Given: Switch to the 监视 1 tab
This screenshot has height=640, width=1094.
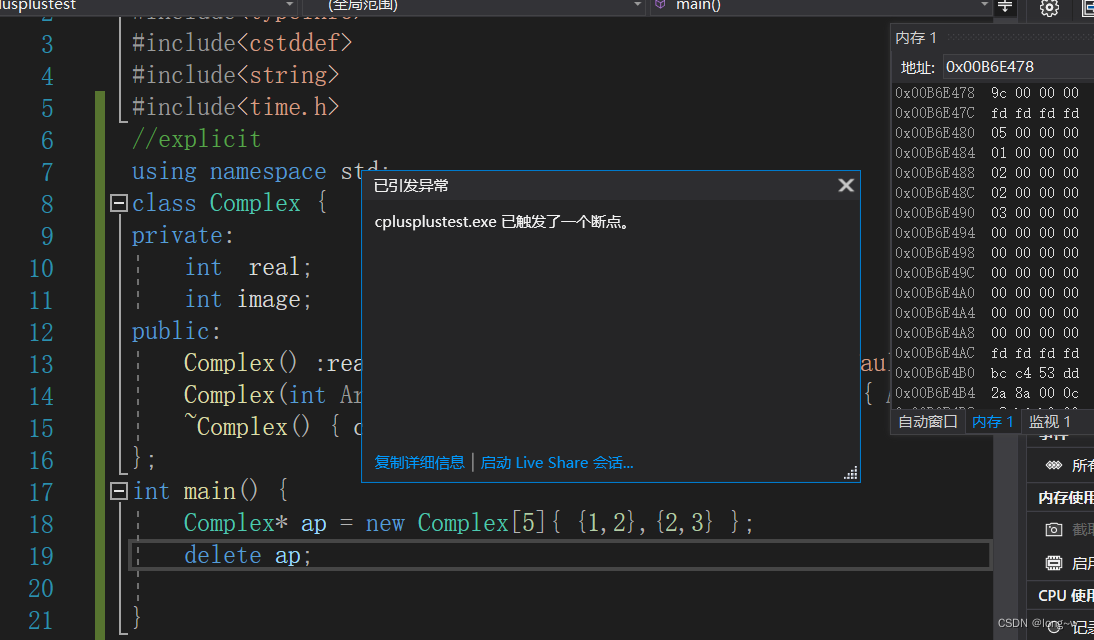Looking at the screenshot, I should point(1049,421).
